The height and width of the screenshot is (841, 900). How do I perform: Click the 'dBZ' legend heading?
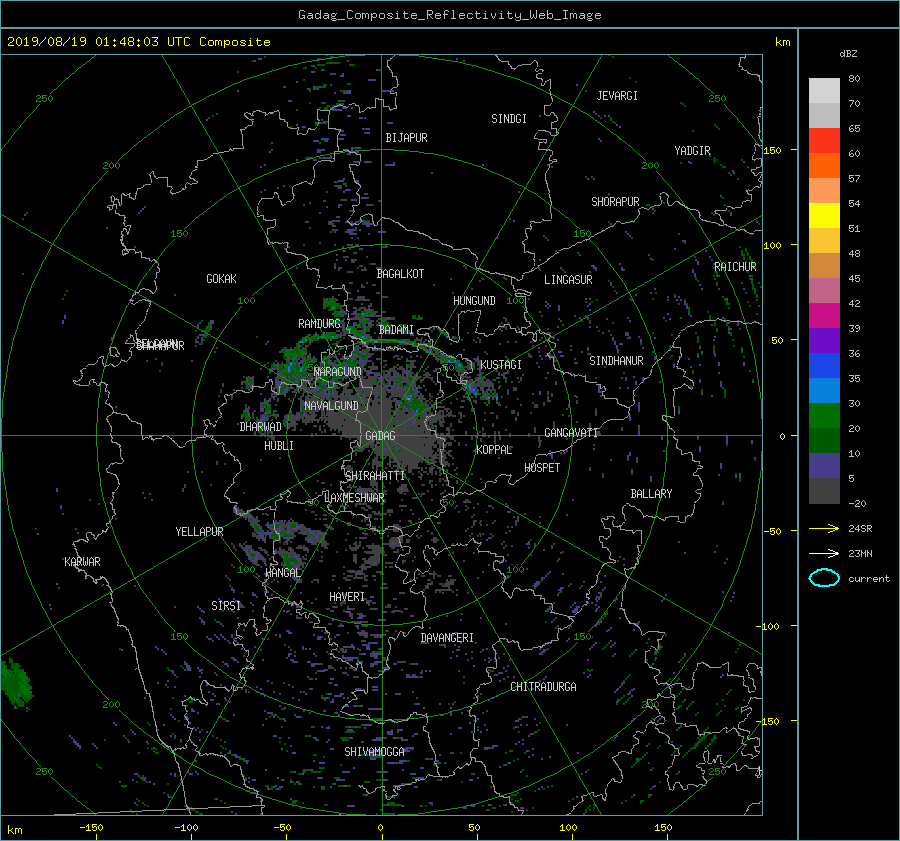pyautogui.click(x=848, y=53)
